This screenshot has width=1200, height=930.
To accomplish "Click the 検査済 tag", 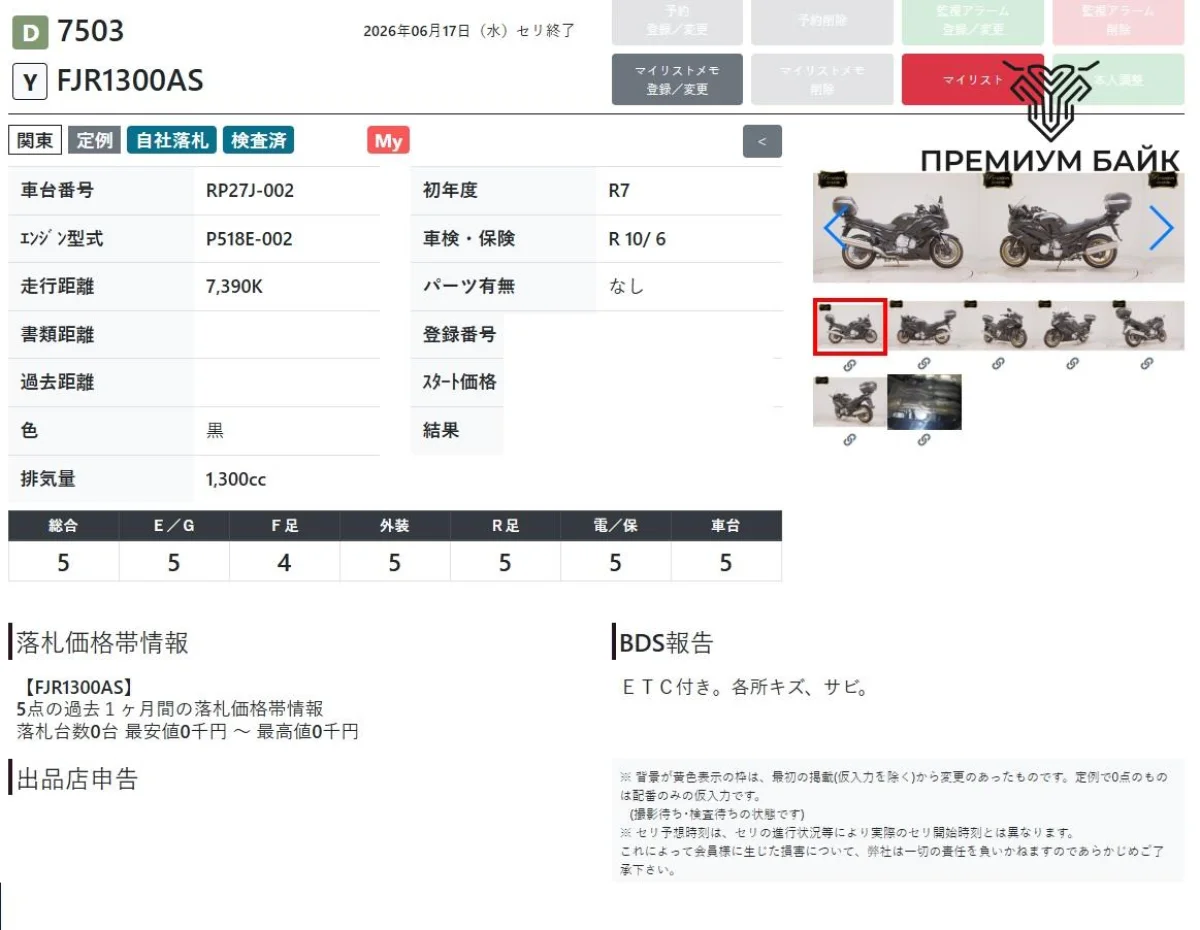I will 259,141.
